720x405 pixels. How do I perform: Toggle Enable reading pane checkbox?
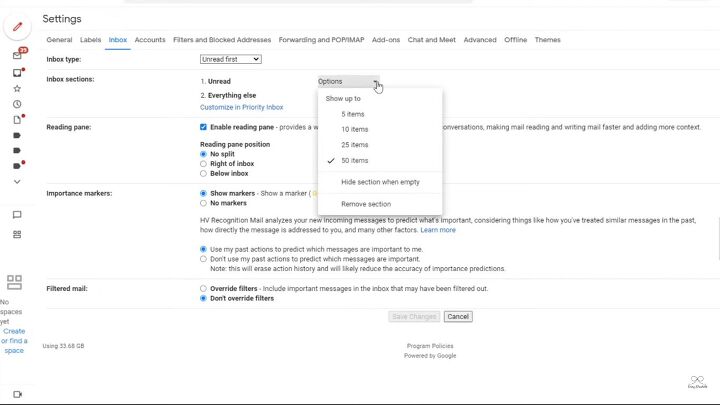[203, 127]
